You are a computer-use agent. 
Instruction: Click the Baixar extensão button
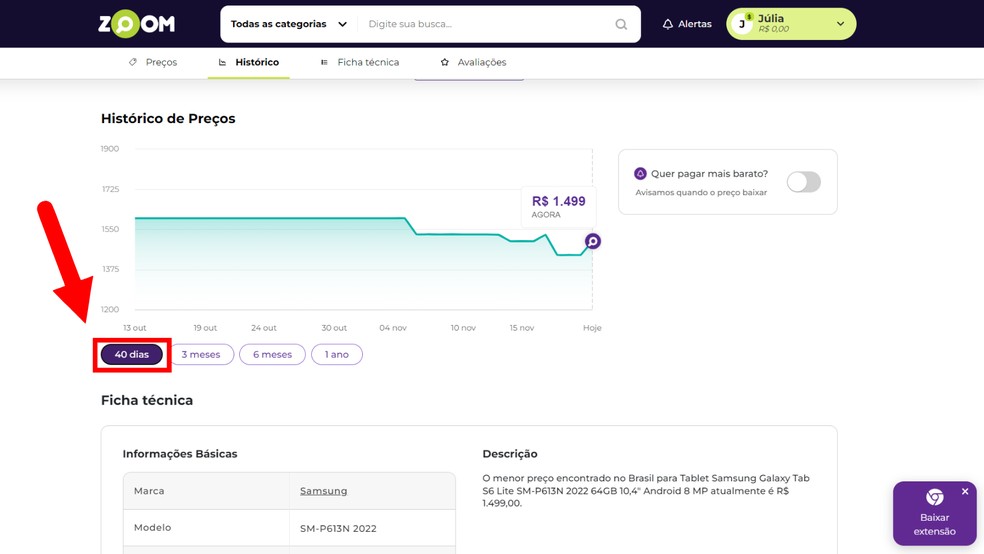click(x=934, y=513)
